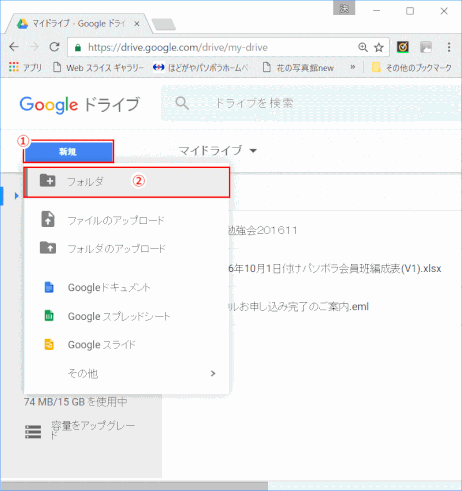Reload the page with the refresh icon
Viewport: 462px width, 491px height.
point(54,47)
